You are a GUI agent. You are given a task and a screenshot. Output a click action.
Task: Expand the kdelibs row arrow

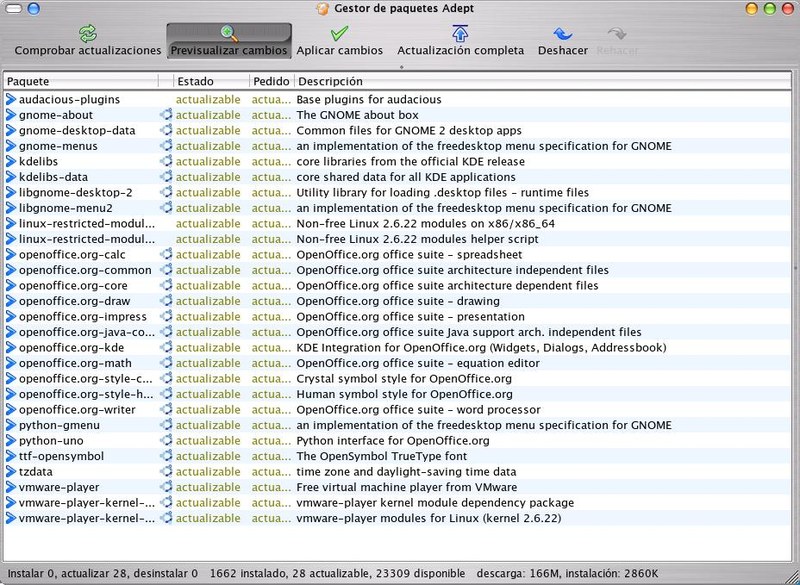coord(11,162)
